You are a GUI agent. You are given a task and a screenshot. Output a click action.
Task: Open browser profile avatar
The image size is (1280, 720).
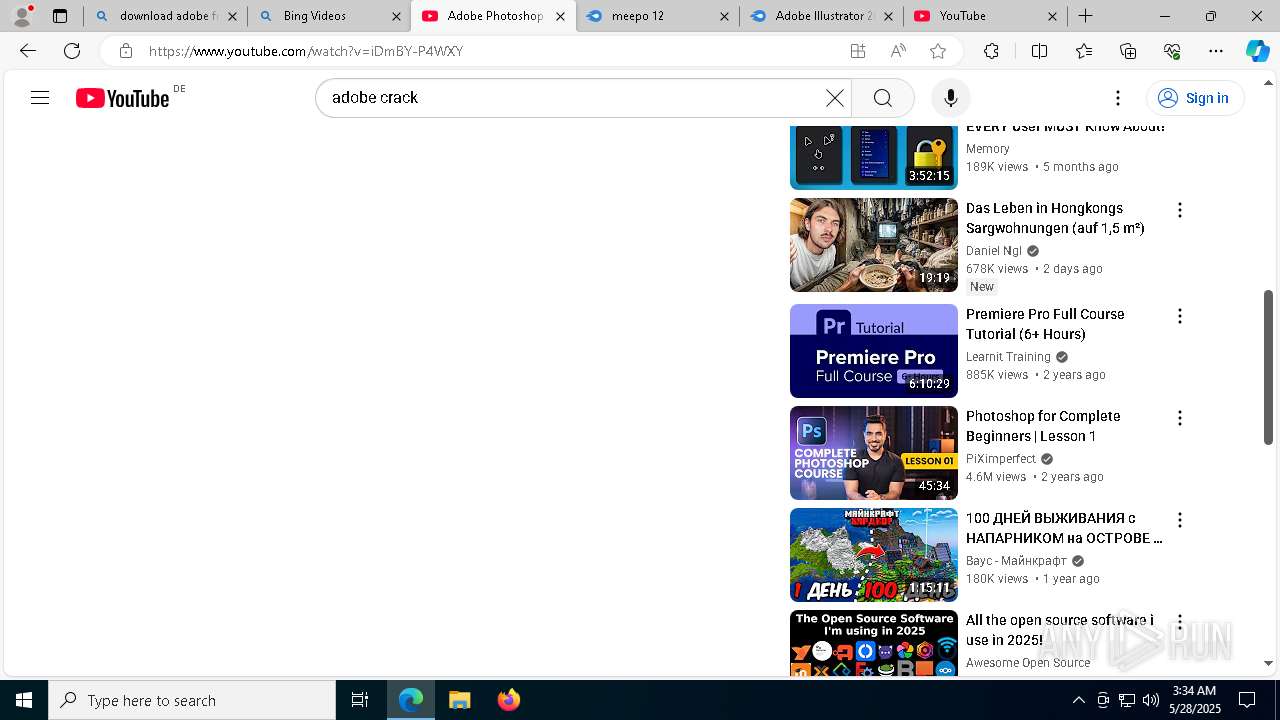pyautogui.click(x=22, y=16)
